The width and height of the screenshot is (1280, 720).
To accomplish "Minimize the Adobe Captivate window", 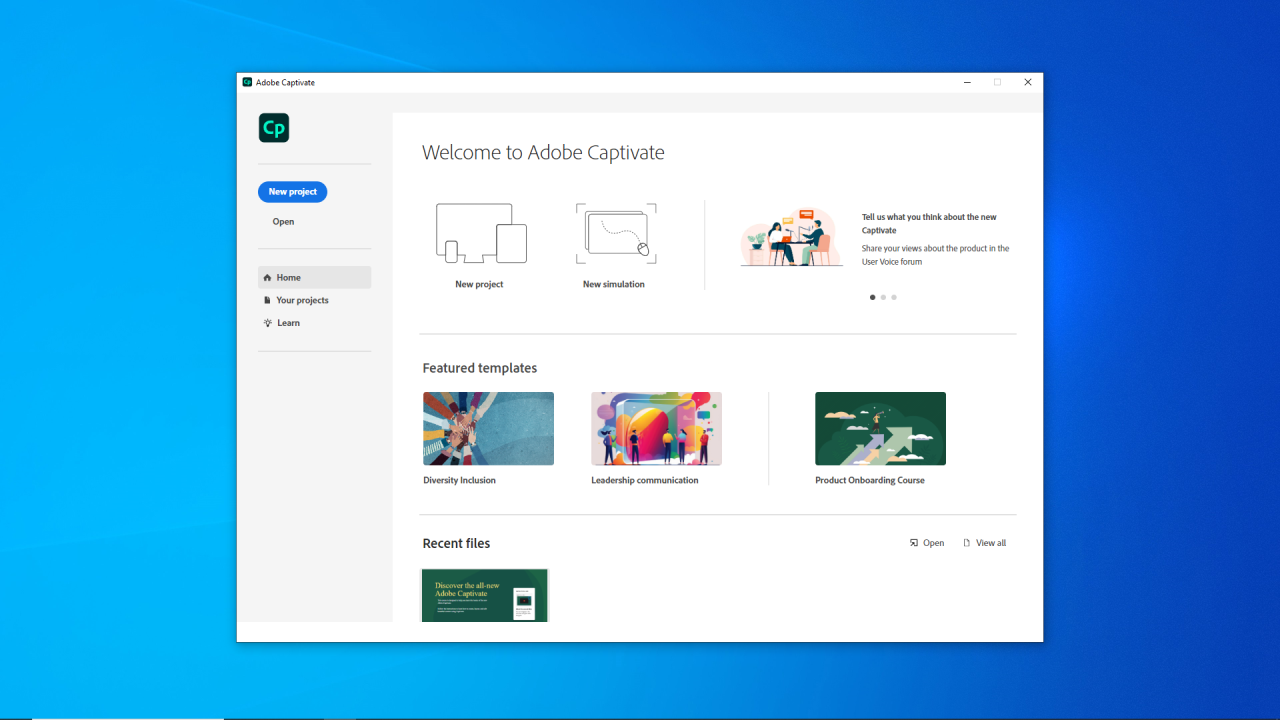I will 967,82.
